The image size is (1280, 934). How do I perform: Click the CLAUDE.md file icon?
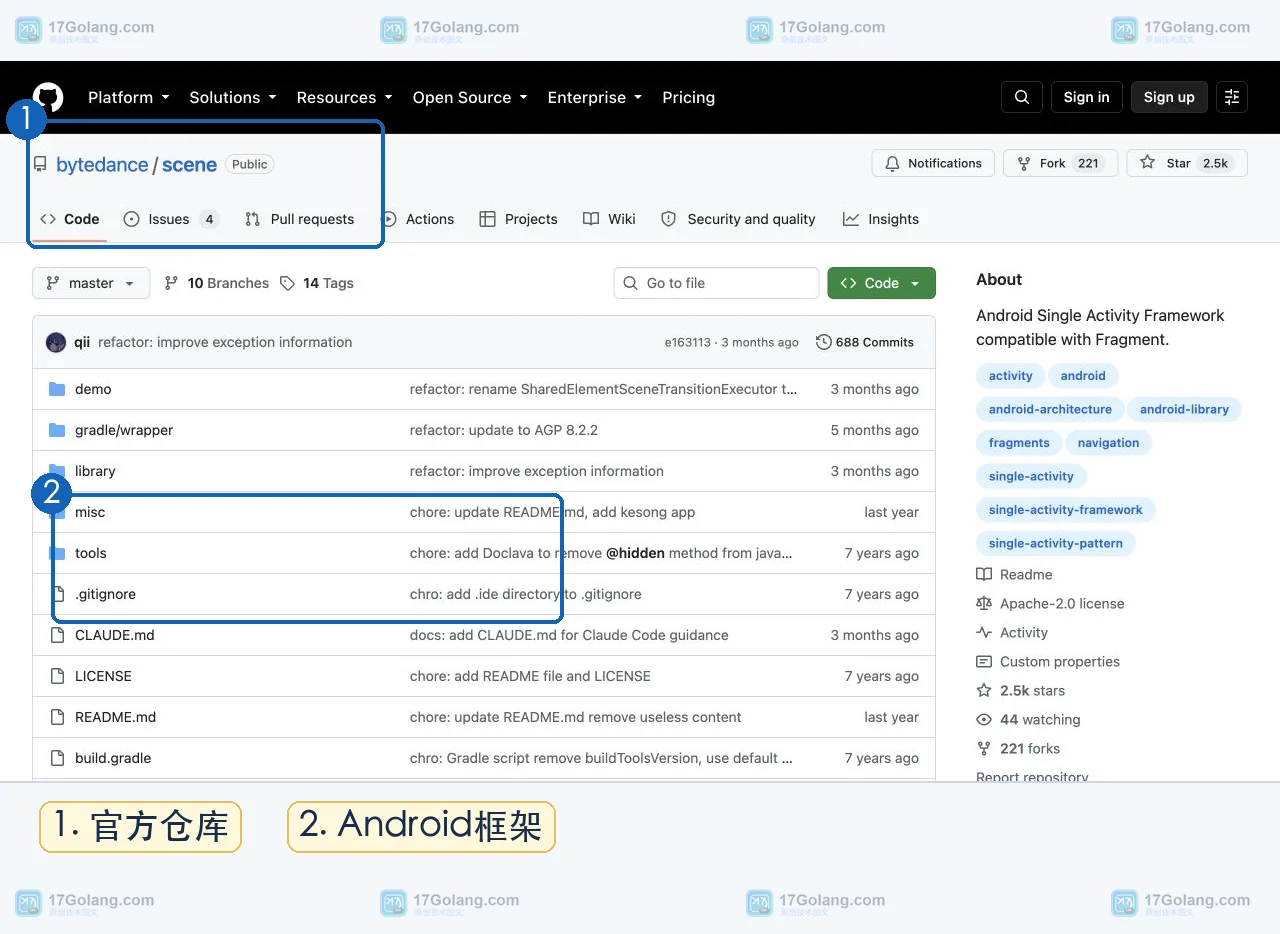coord(57,635)
